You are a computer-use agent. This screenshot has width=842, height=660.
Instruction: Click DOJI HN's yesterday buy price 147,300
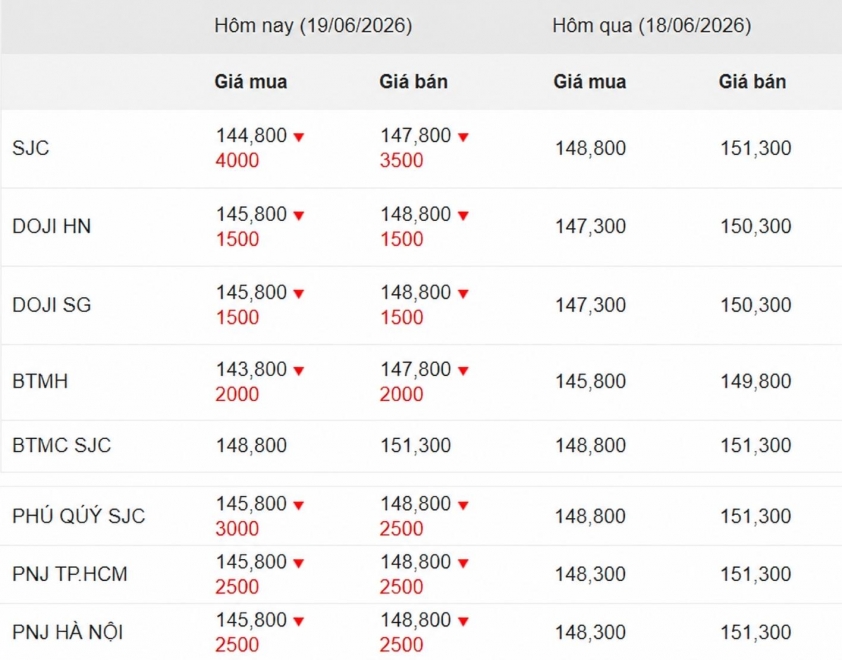[x=590, y=226]
